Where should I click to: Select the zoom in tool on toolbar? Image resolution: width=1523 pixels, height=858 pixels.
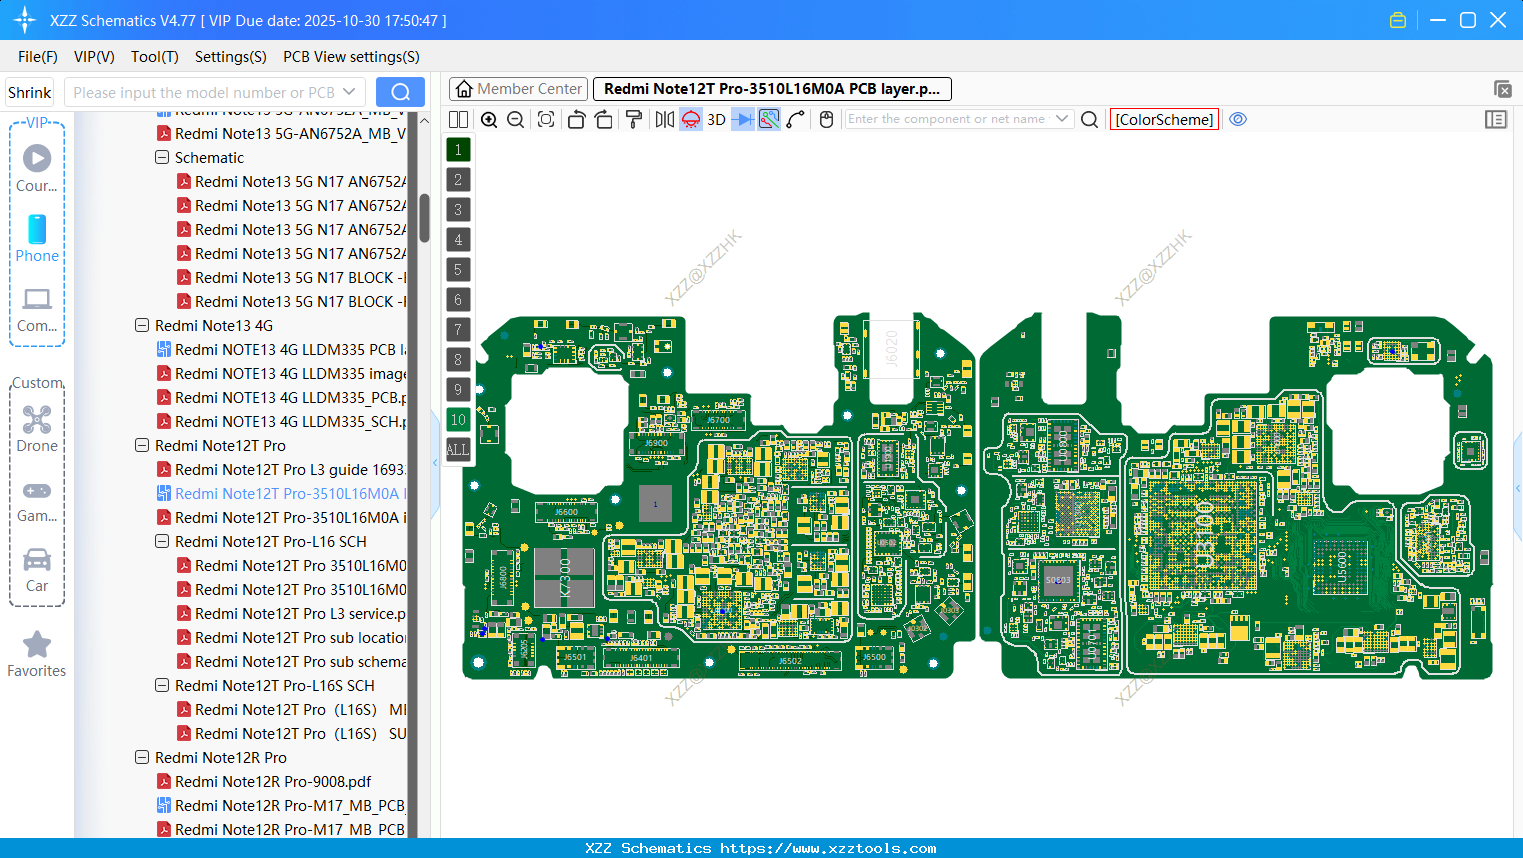(x=489, y=119)
